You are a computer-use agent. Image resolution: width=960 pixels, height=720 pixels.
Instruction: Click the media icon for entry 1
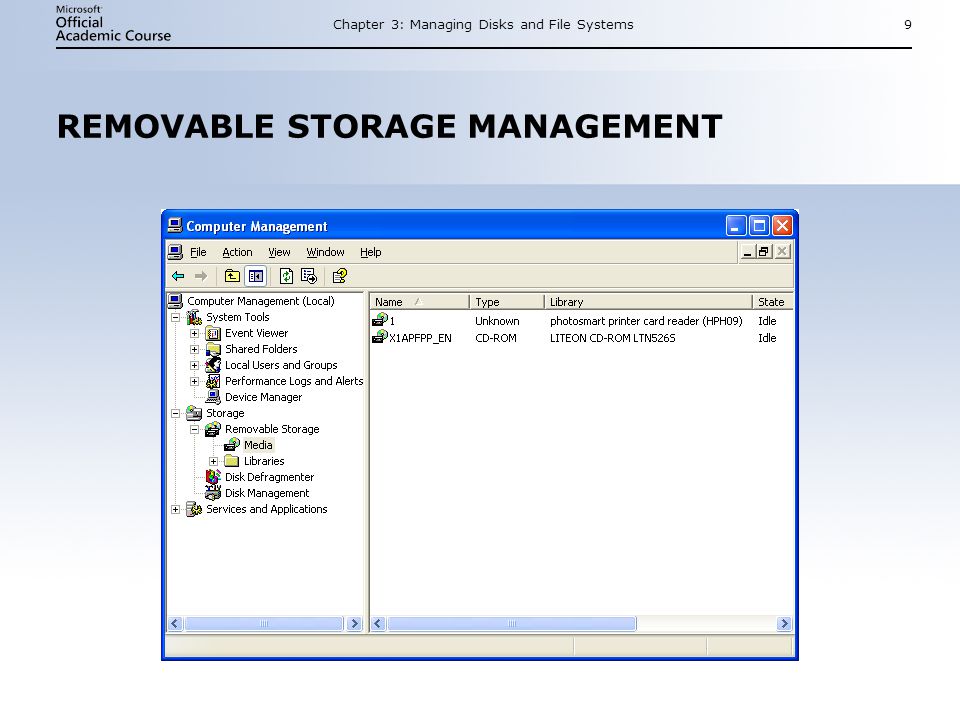(x=380, y=320)
